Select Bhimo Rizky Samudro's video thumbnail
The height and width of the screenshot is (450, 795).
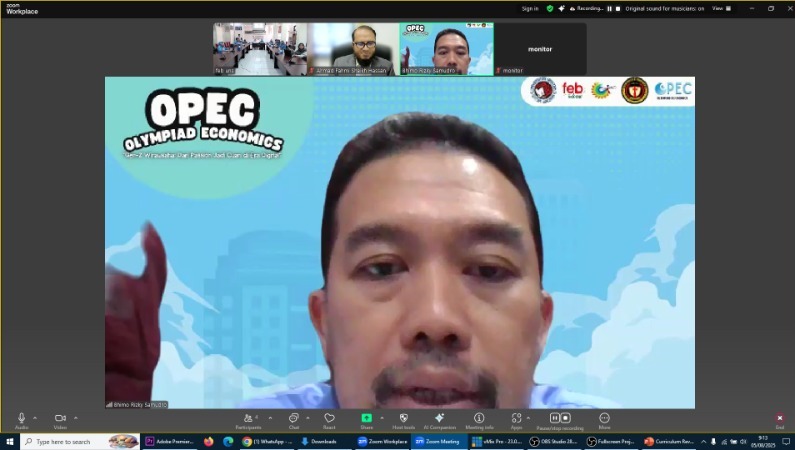[446, 49]
